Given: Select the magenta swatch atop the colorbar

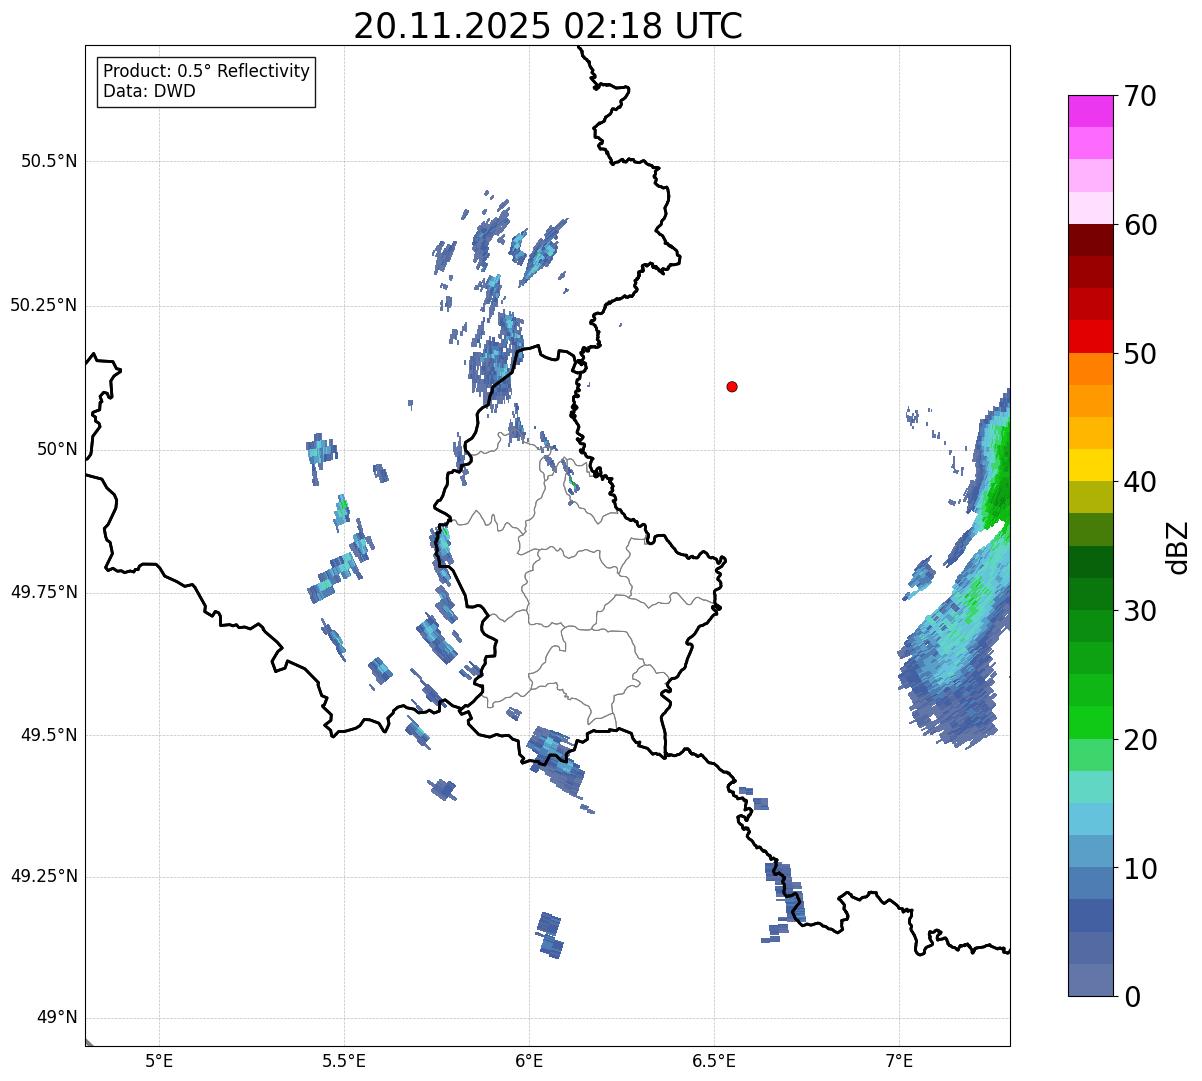Looking at the screenshot, I should pos(1091,111).
